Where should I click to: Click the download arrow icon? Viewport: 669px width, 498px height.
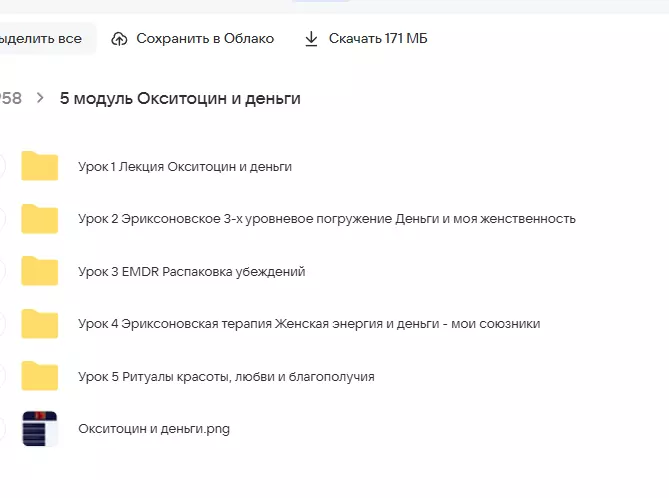coord(310,39)
